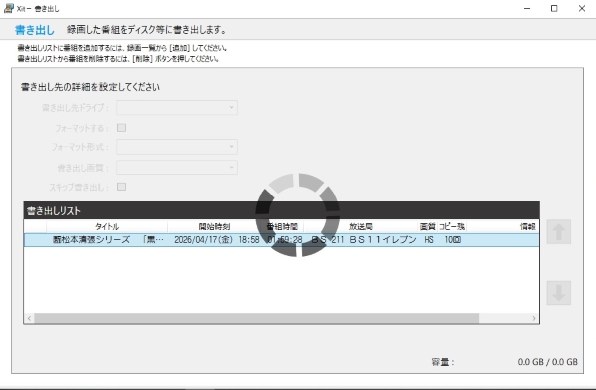The height and width of the screenshot is (390, 596).
Task: Select the 松本清張シリーズ program row
Action: (281, 240)
